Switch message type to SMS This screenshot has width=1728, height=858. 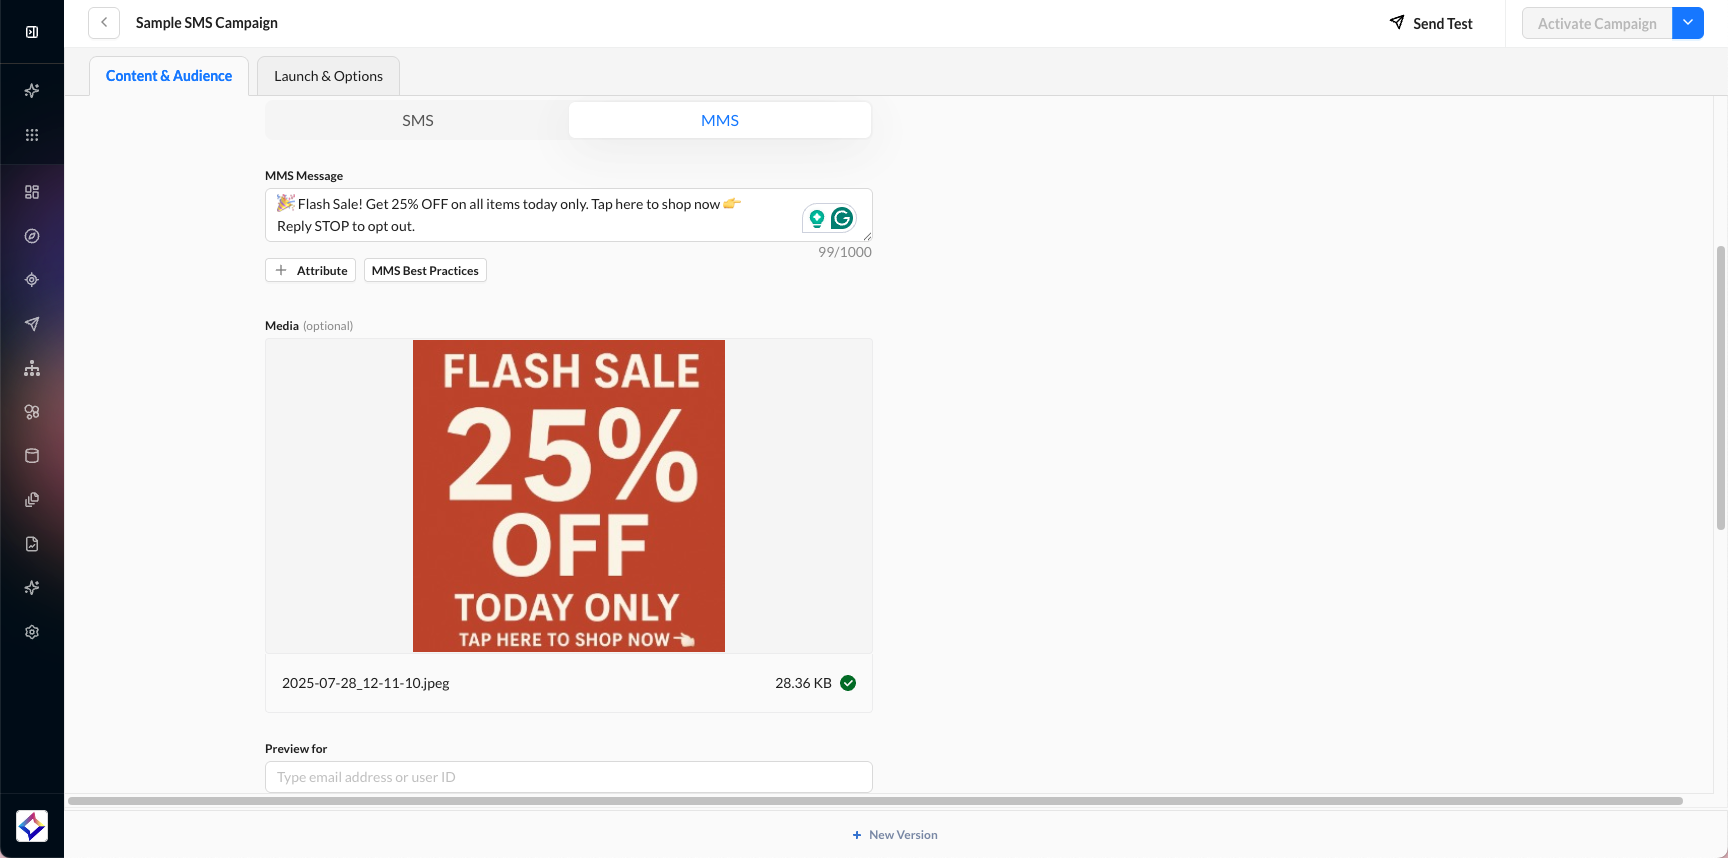[418, 120]
